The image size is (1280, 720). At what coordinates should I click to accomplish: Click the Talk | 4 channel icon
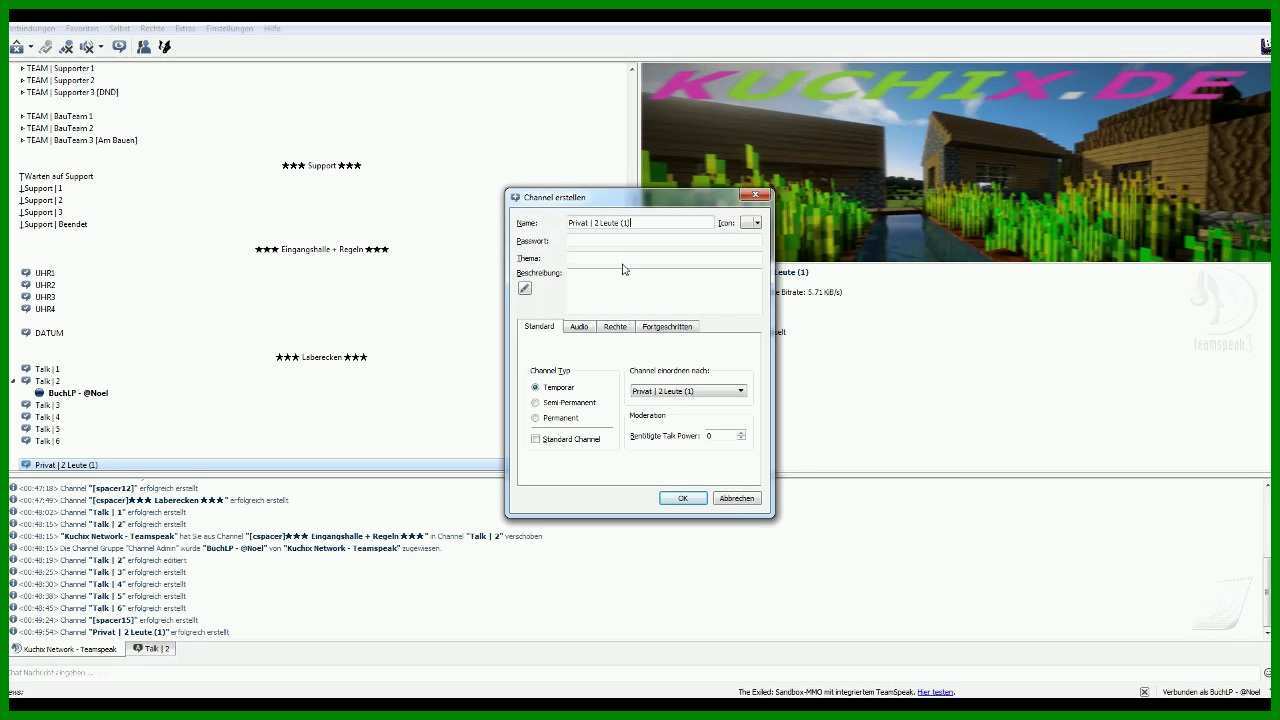coord(26,417)
